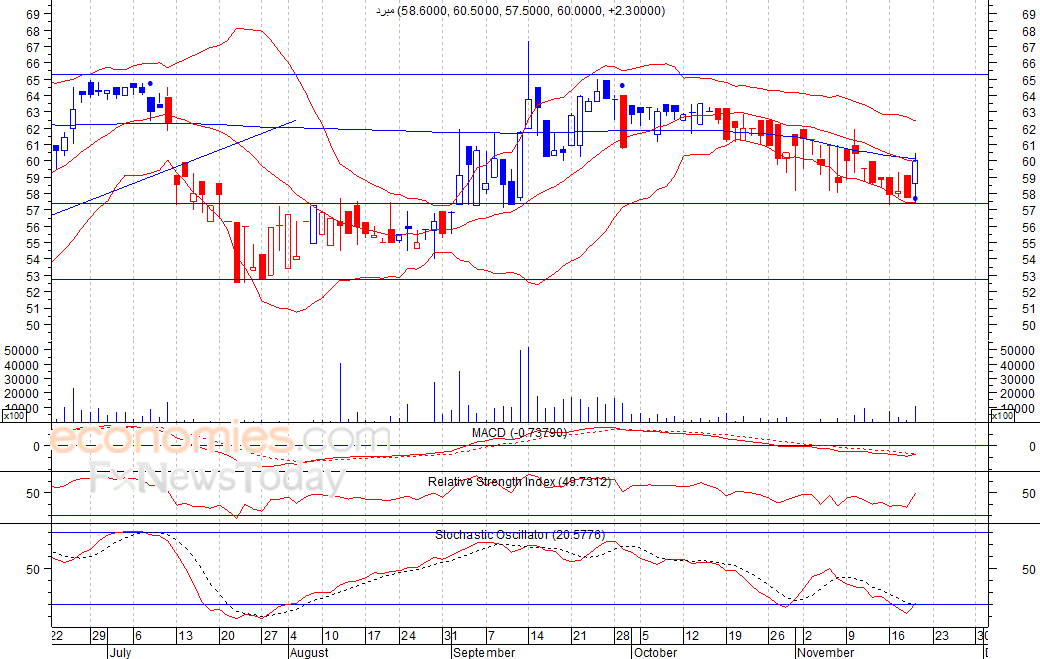Viewport: 1040px width, 659px height.
Task: Click the 57 price label on the right axis
Action: pyautogui.click(x=1029, y=211)
